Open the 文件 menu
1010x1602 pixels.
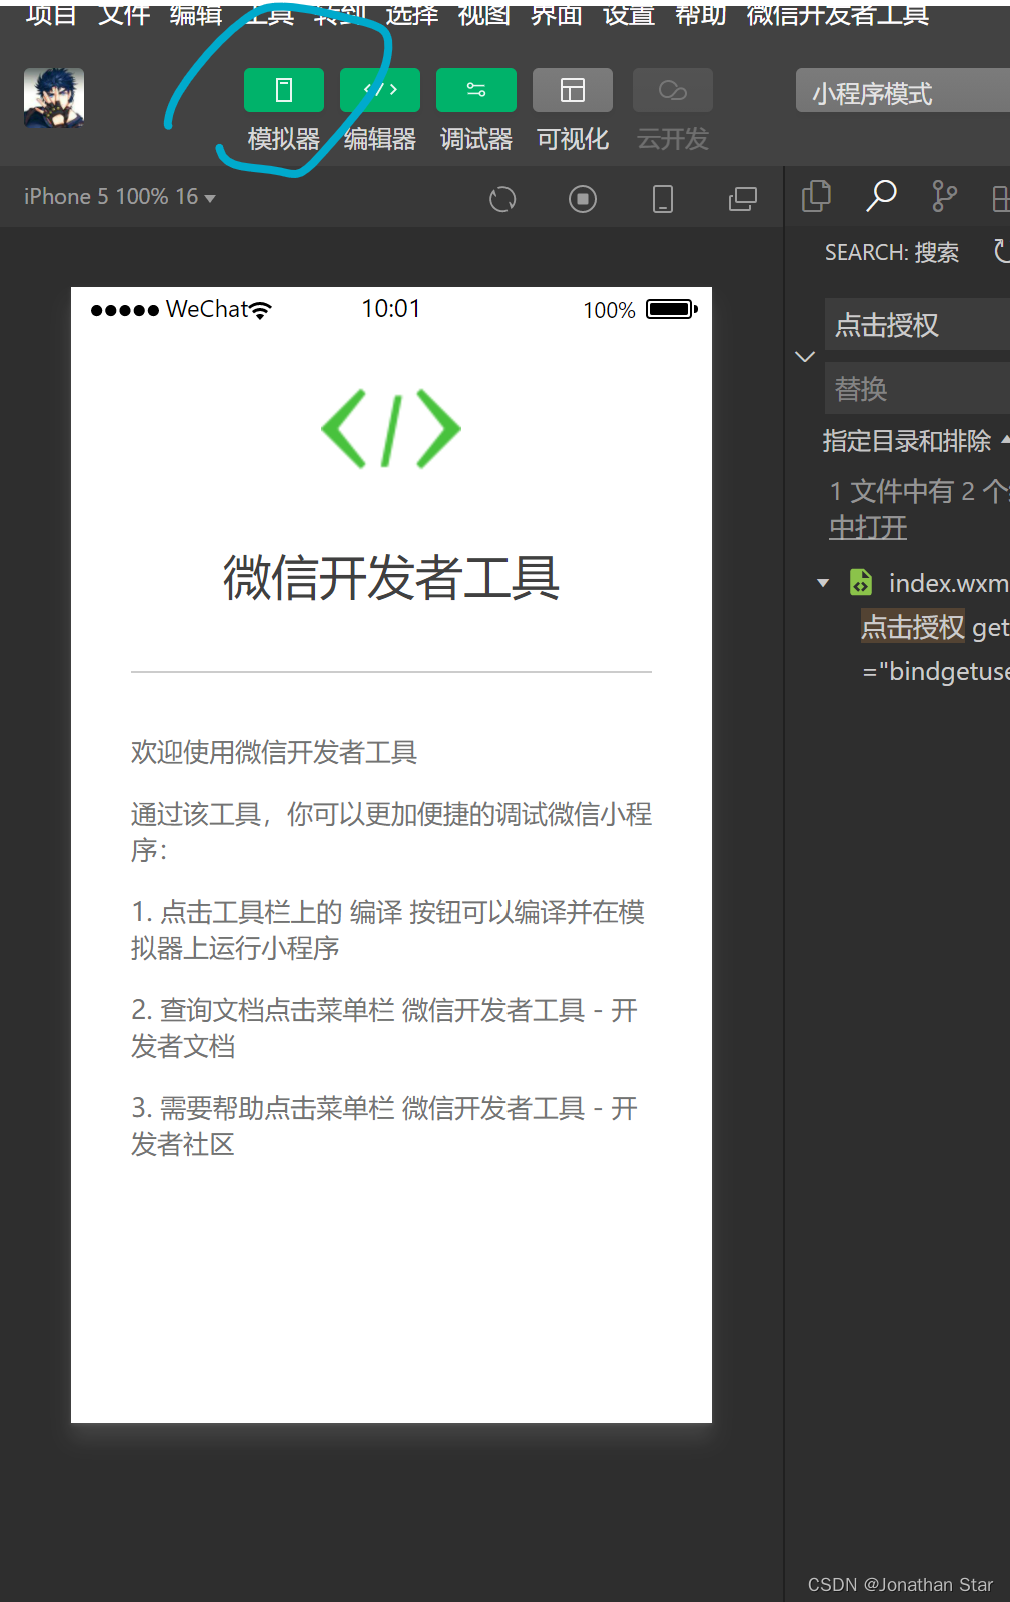[x=124, y=14]
